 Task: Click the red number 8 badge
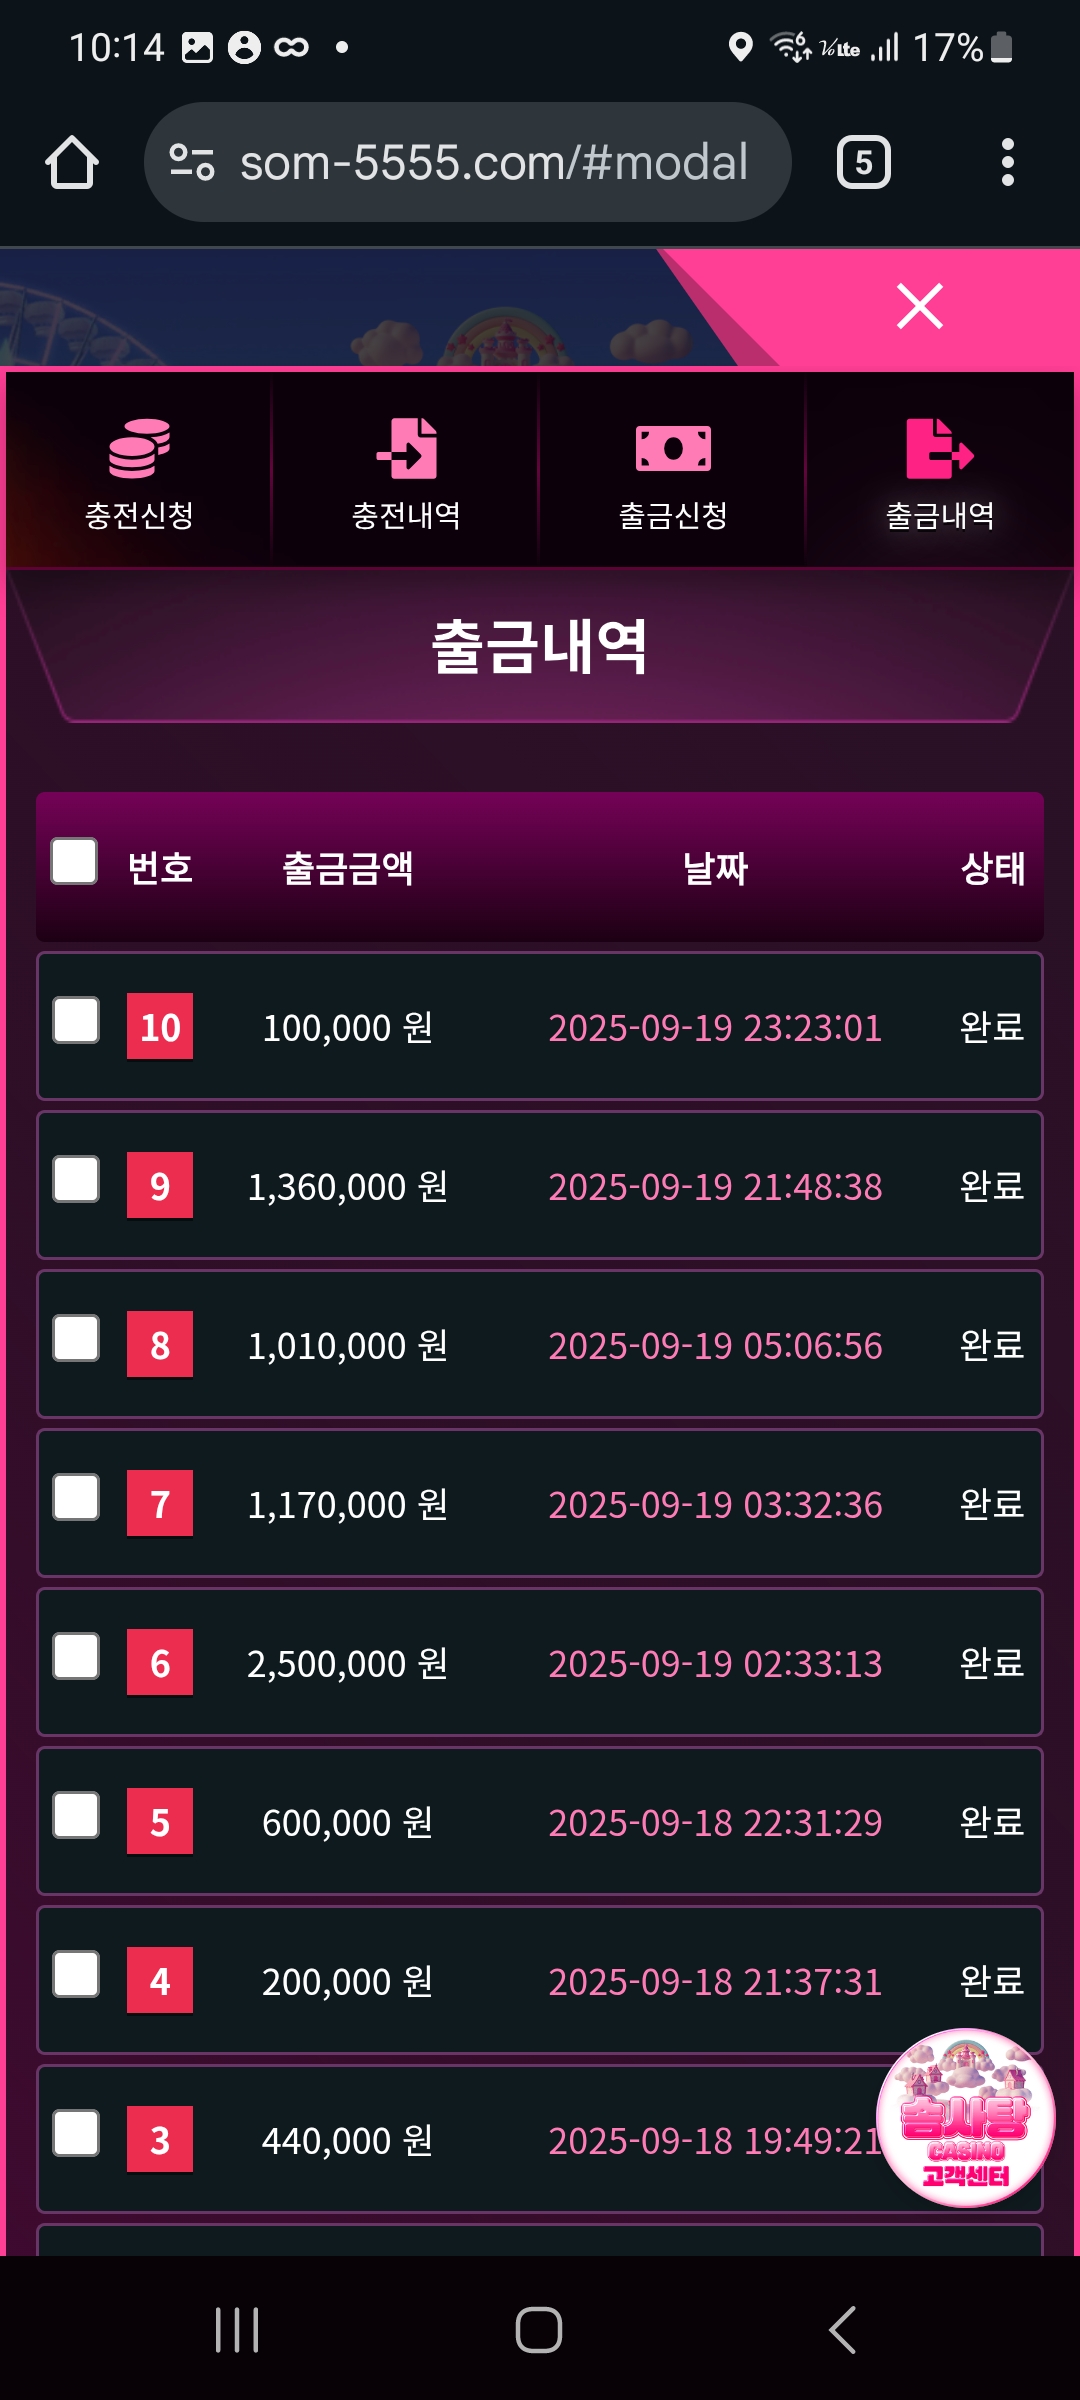tap(160, 1345)
